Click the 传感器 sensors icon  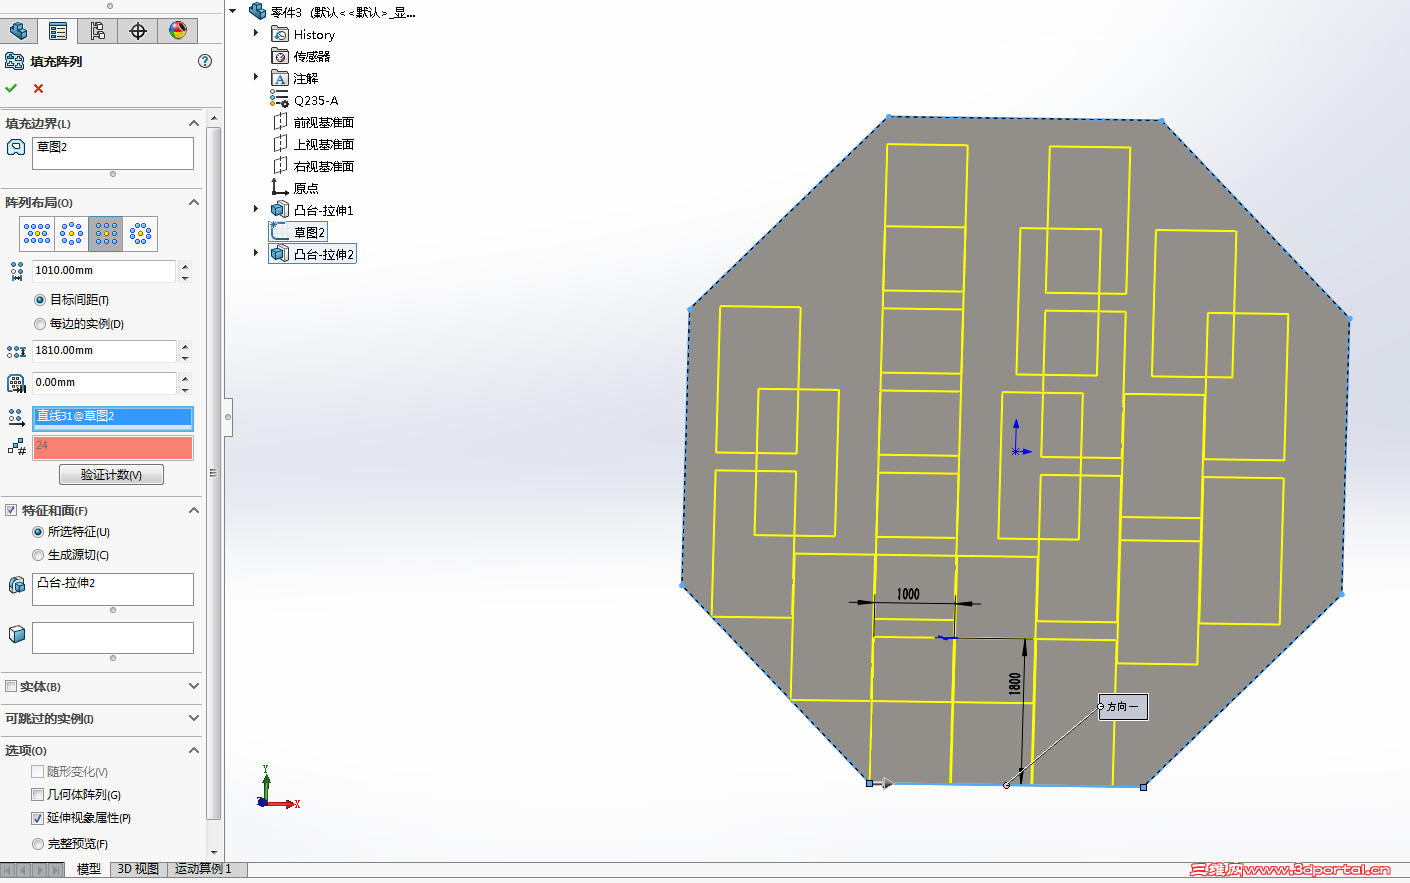coord(280,56)
